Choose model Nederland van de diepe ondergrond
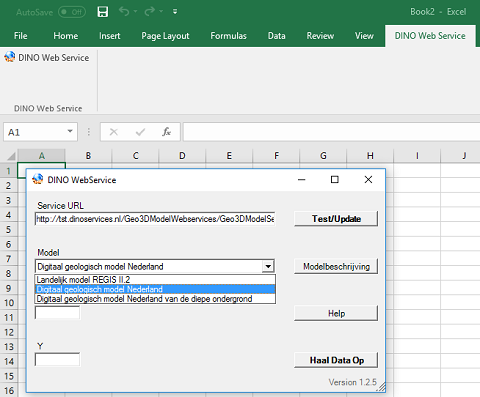 (155, 299)
